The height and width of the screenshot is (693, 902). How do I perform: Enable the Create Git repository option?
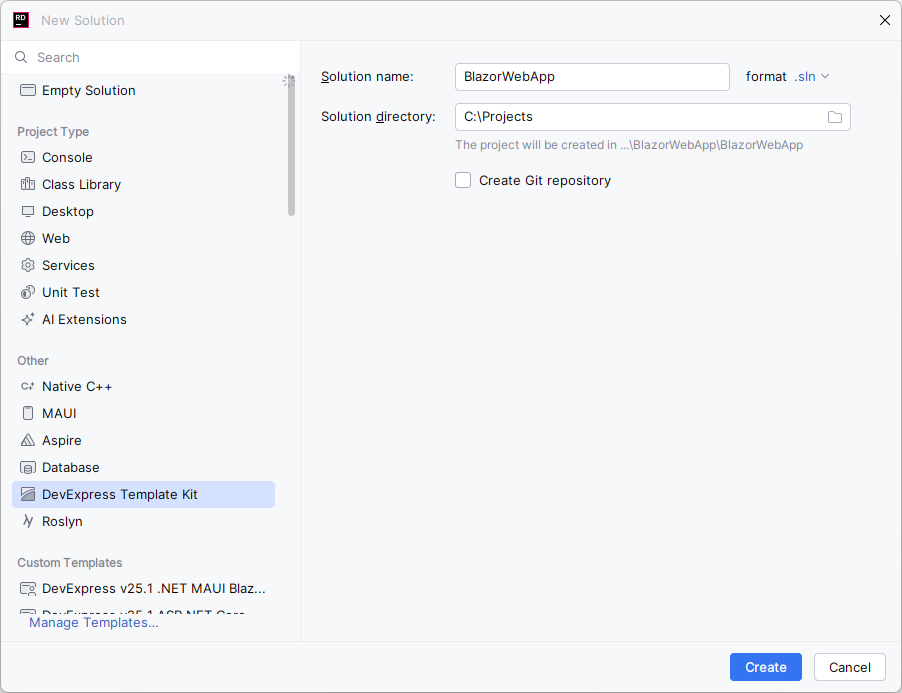[x=463, y=180]
